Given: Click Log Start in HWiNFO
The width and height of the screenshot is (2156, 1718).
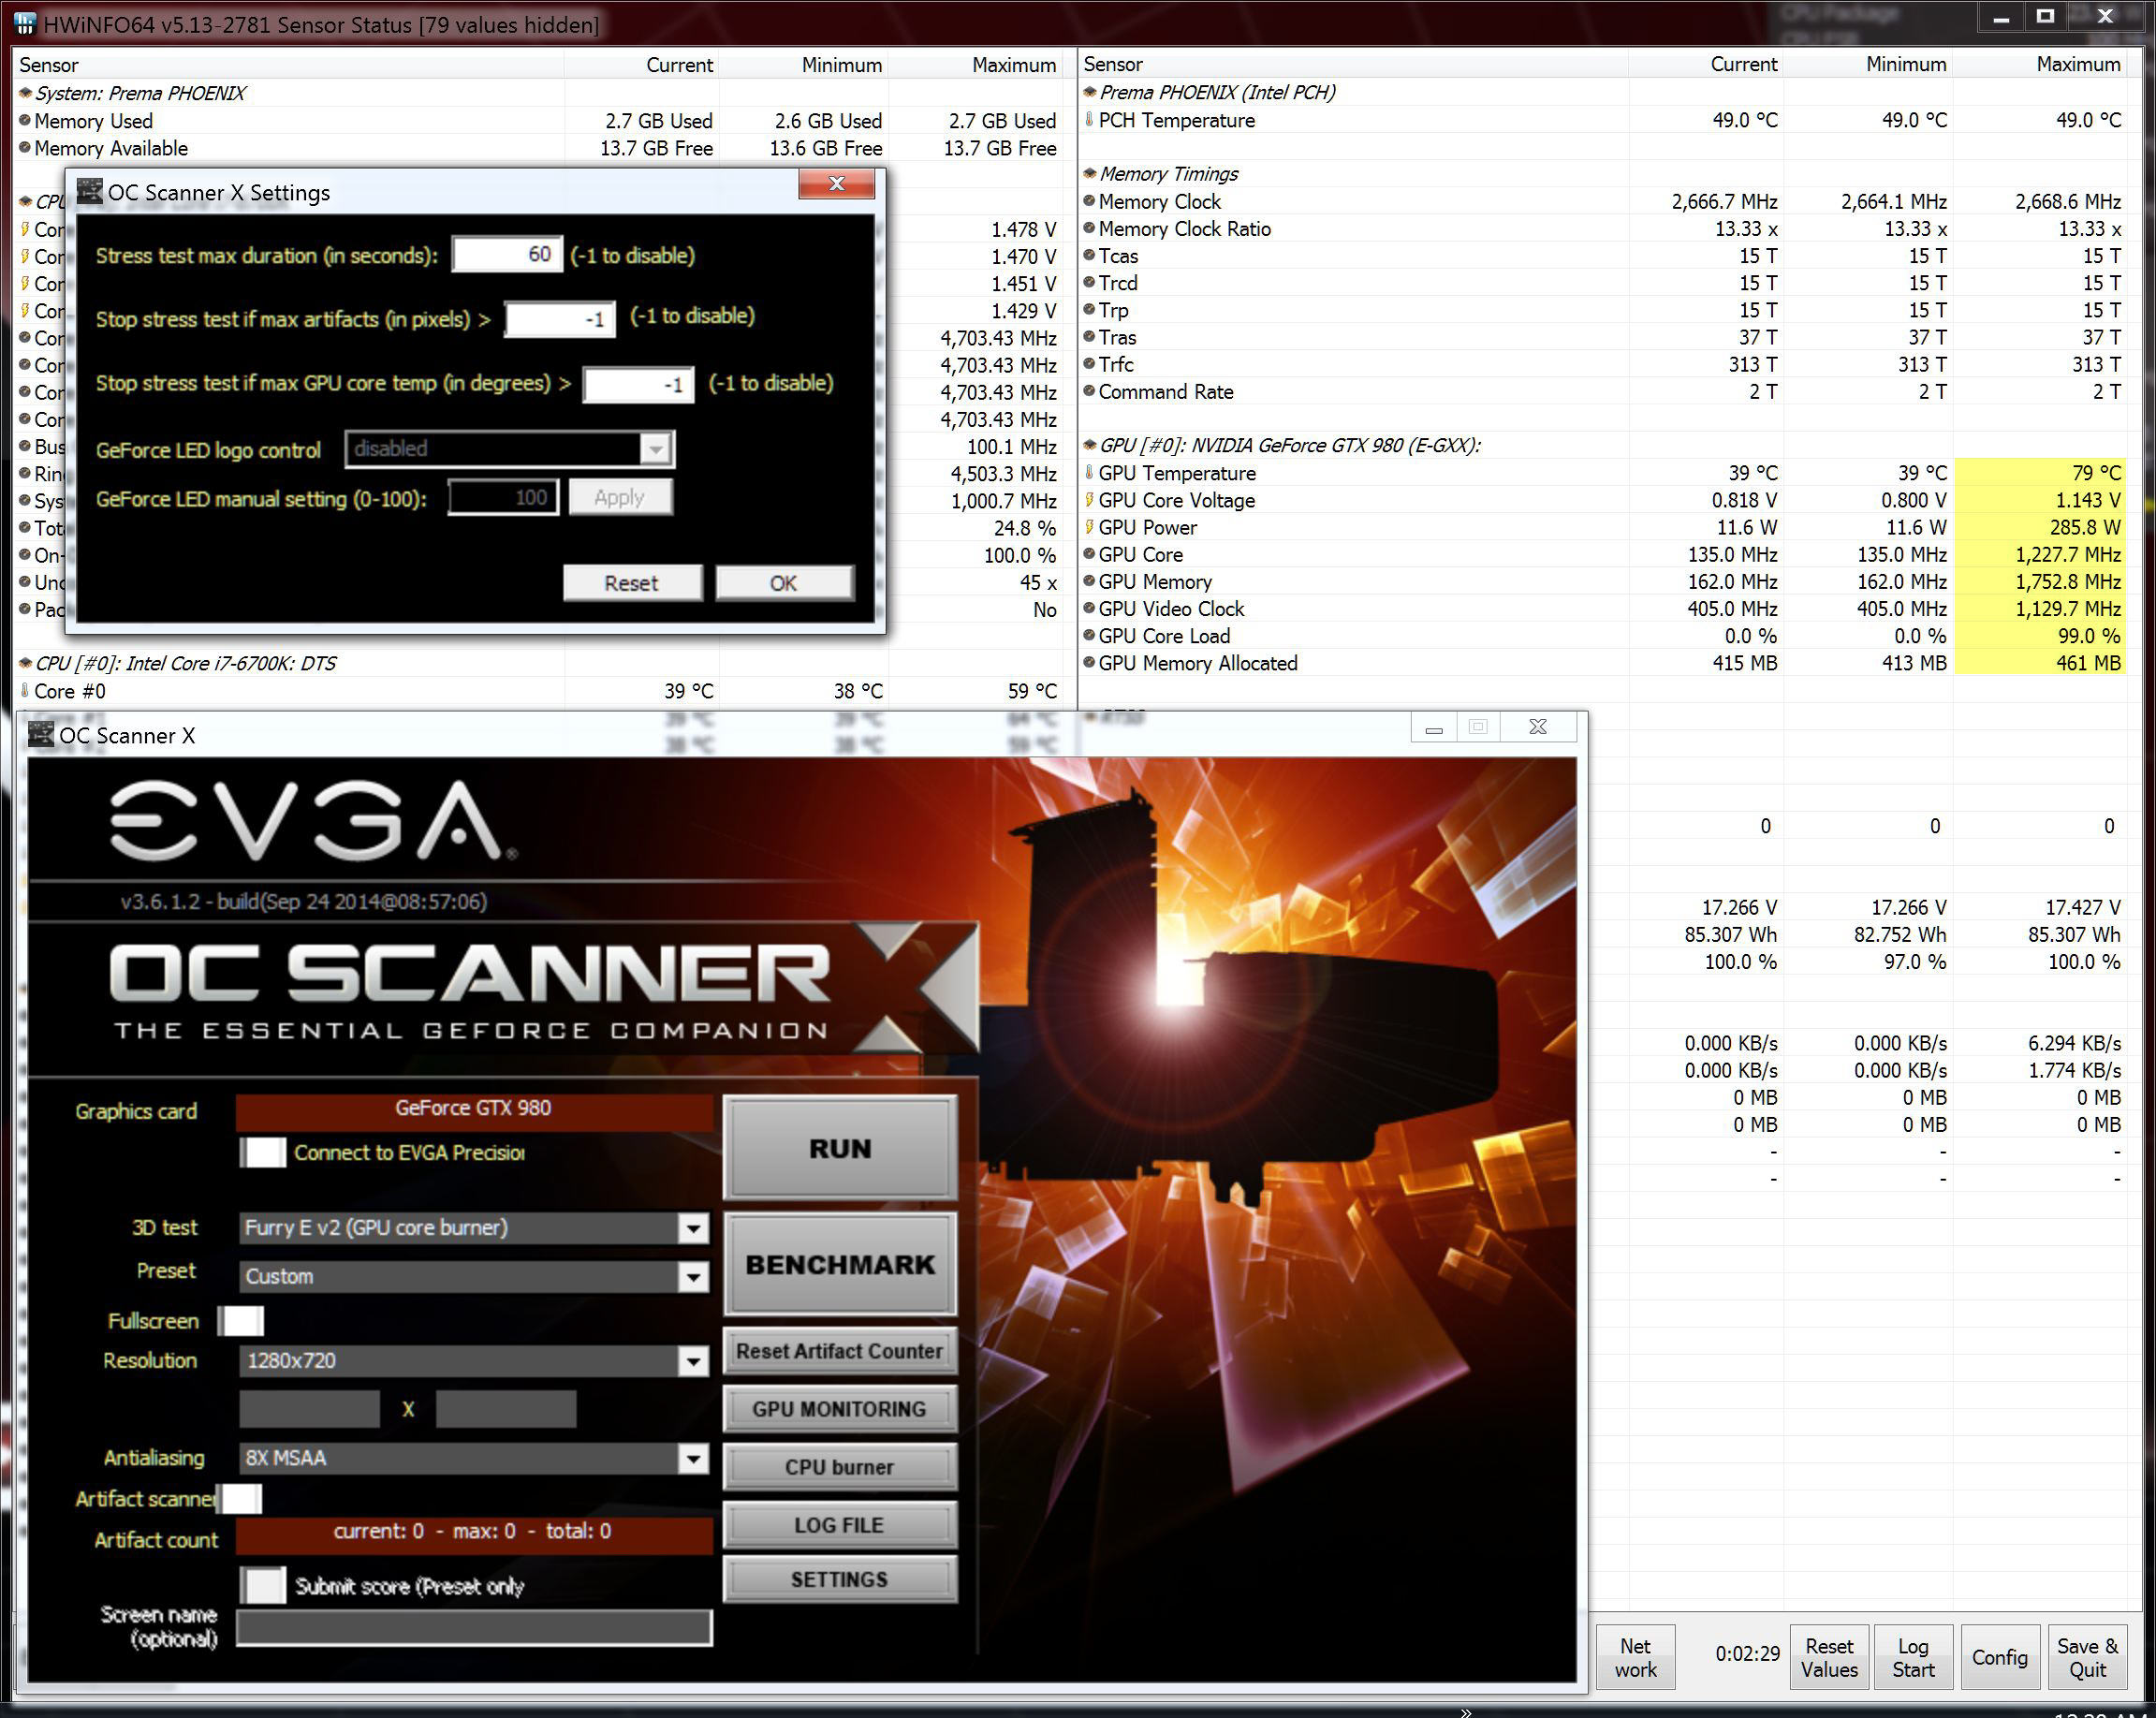Looking at the screenshot, I should click(1913, 1657).
